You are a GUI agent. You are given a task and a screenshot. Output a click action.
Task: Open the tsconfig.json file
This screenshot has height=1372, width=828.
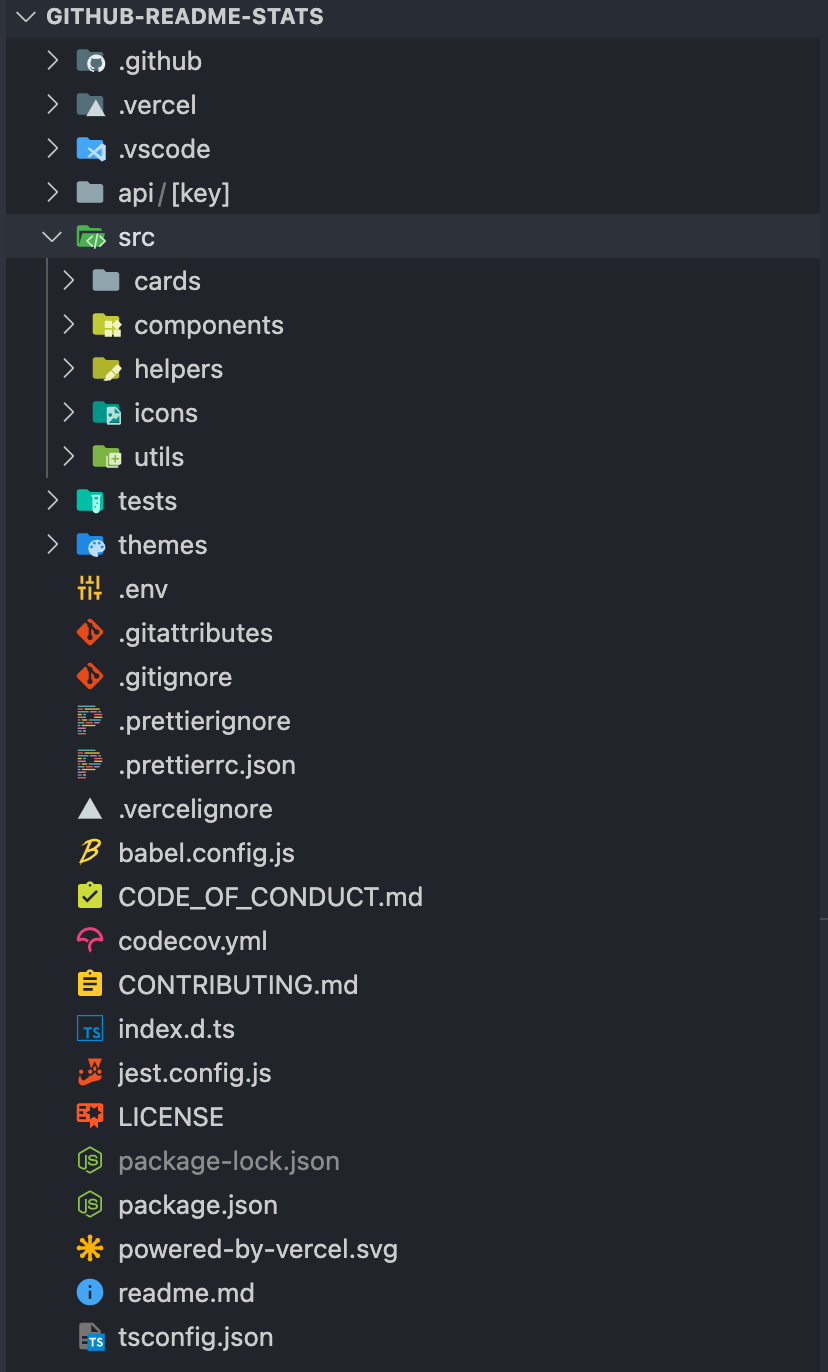(196, 1337)
